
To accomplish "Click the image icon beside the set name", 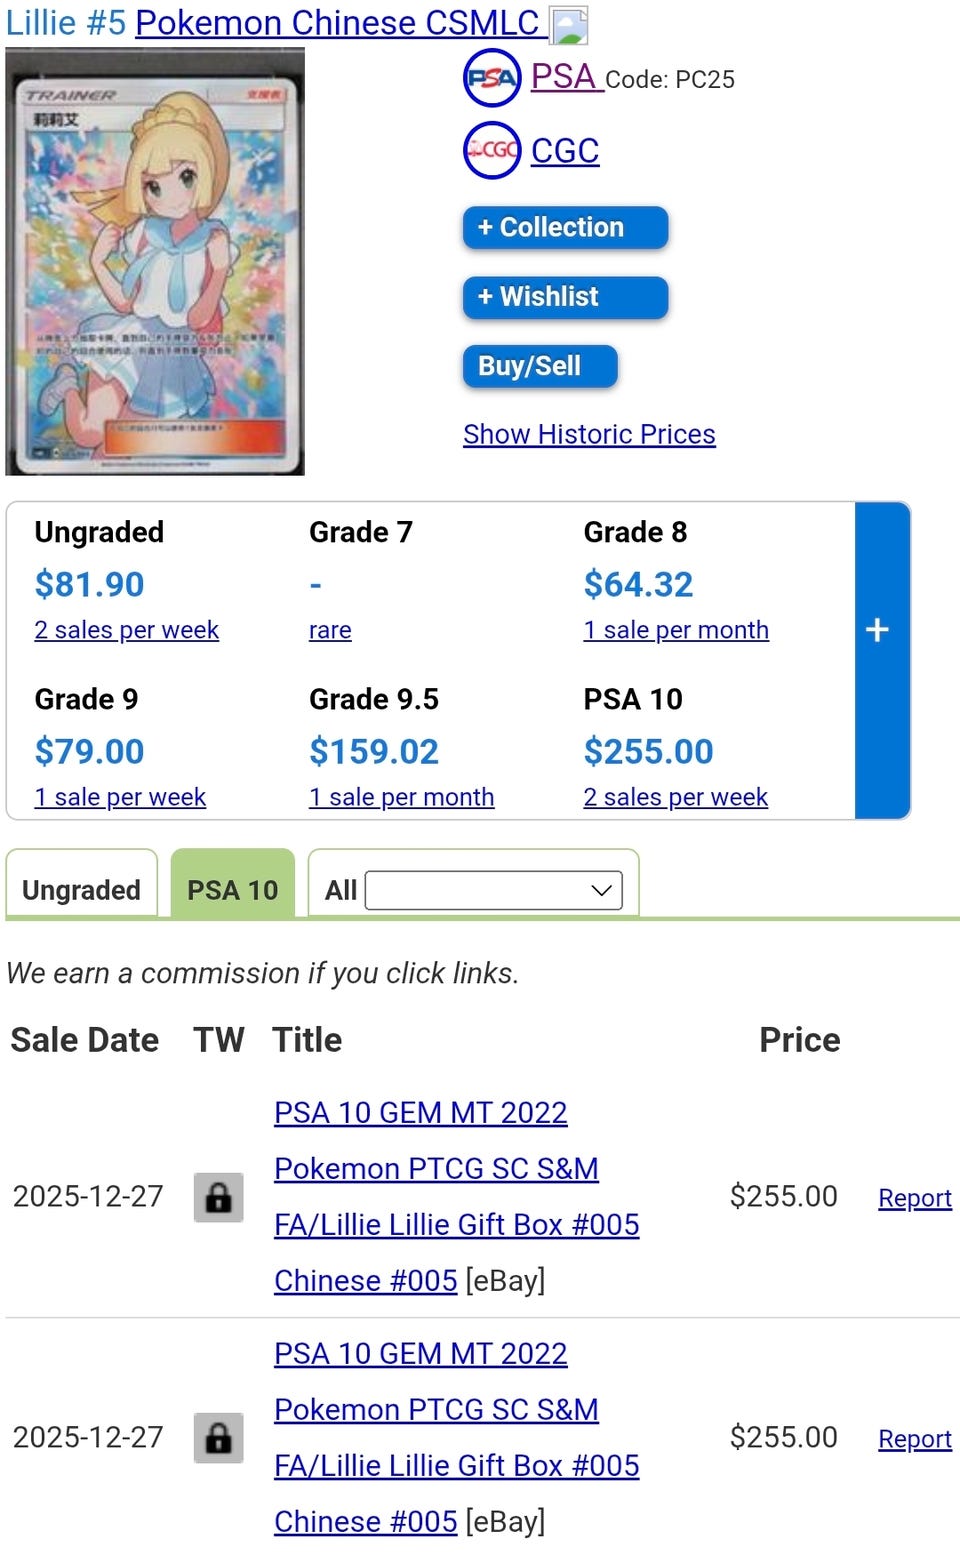I will point(569,25).
